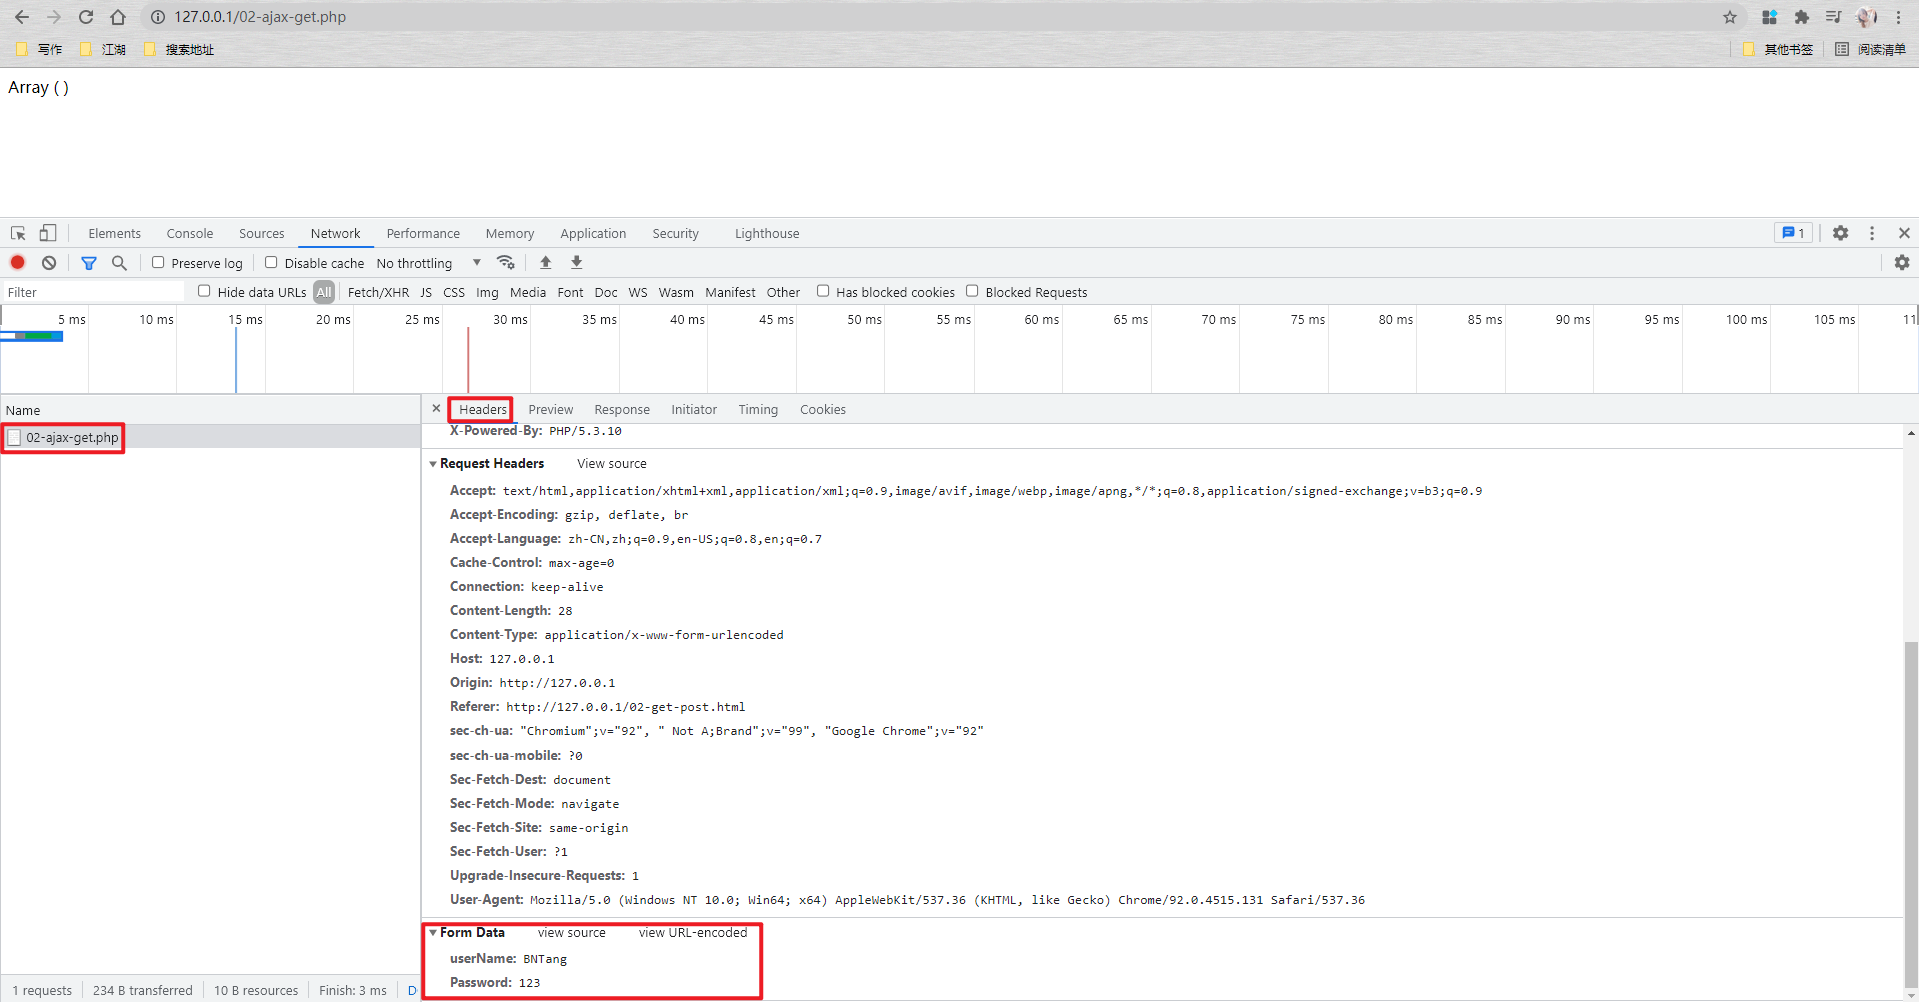Image resolution: width=1919 pixels, height=1002 pixels.
Task: Show the Cookies tab of the request
Action: pos(823,409)
